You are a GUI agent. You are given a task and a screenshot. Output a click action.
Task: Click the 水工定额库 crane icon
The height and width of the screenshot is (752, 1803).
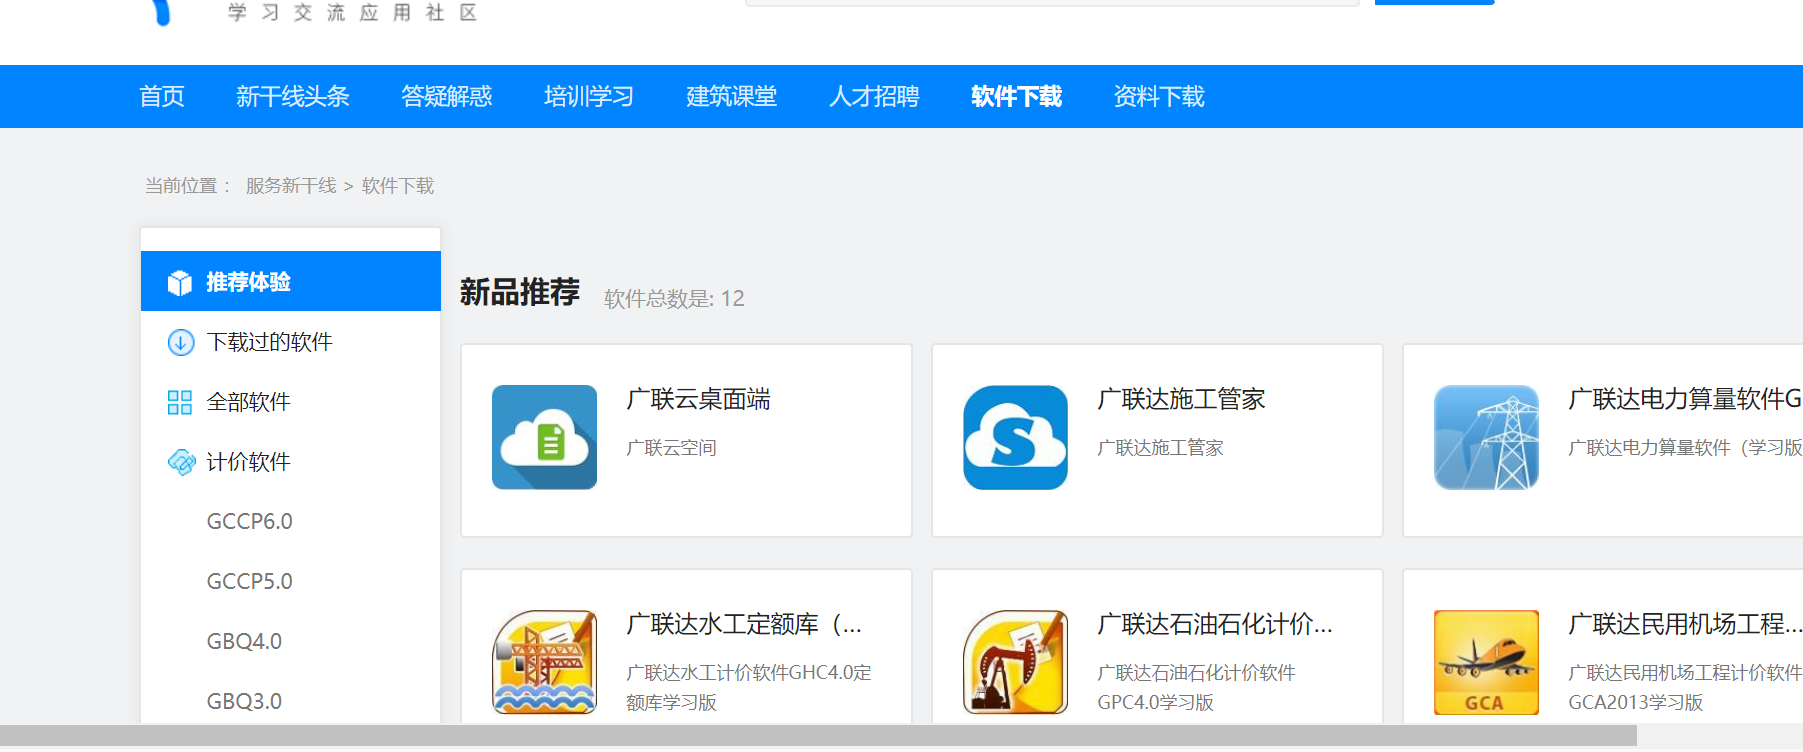coord(544,662)
